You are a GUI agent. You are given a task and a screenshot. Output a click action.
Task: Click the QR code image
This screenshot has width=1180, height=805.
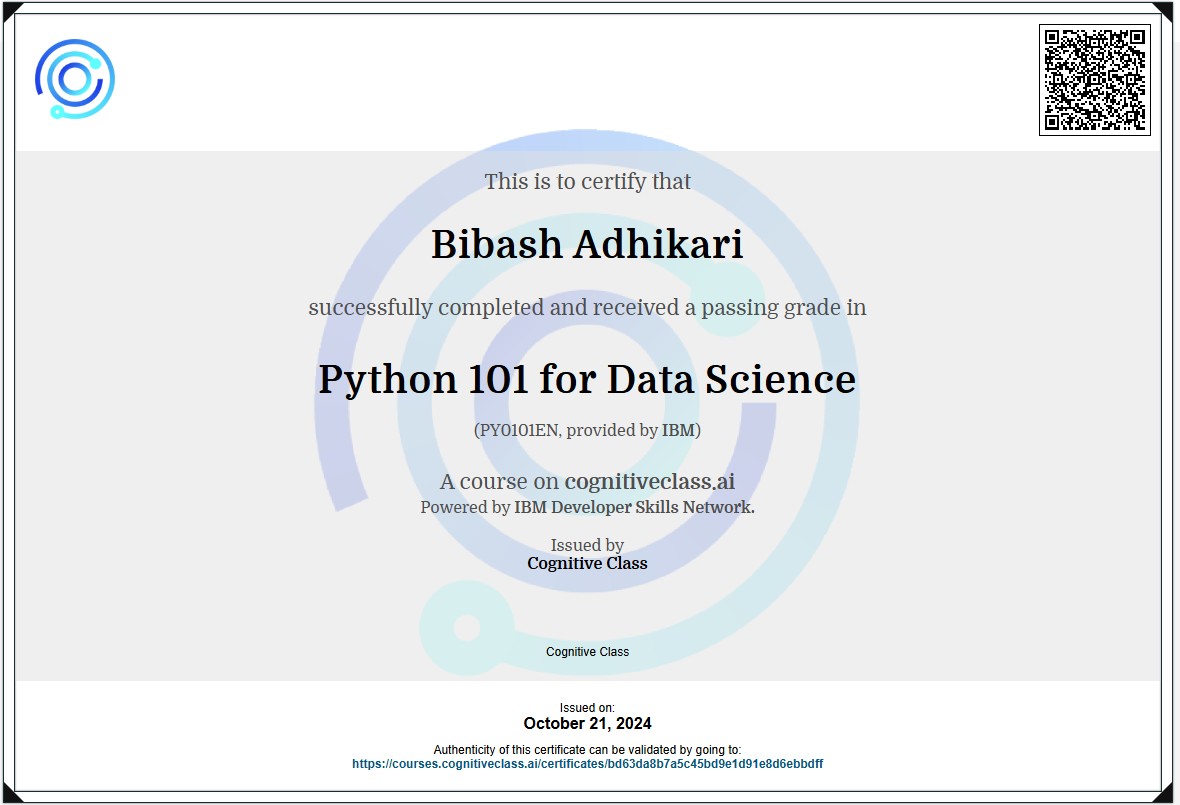(x=1094, y=80)
